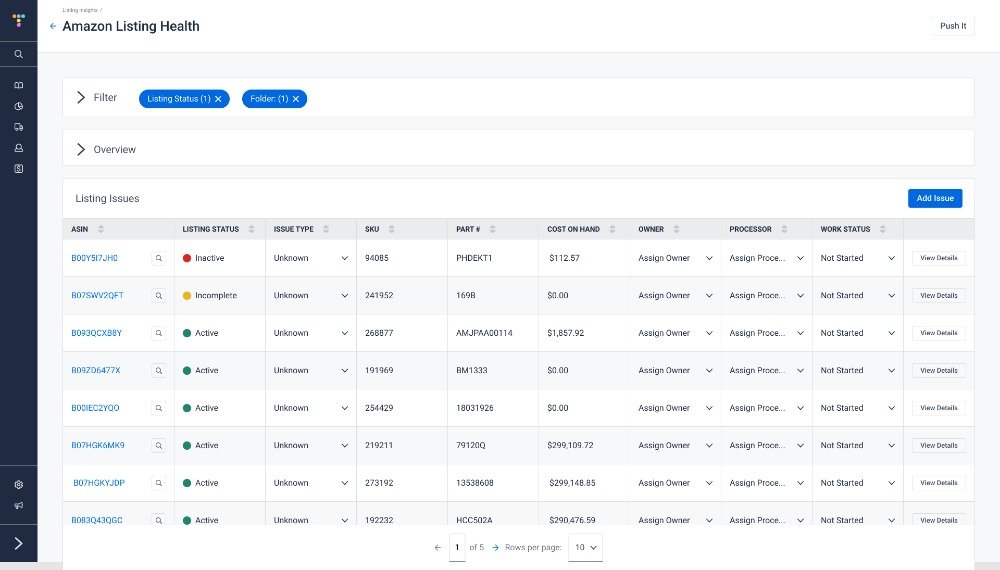
Task: Click the app logo in sidebar
Action: point(18,20)
